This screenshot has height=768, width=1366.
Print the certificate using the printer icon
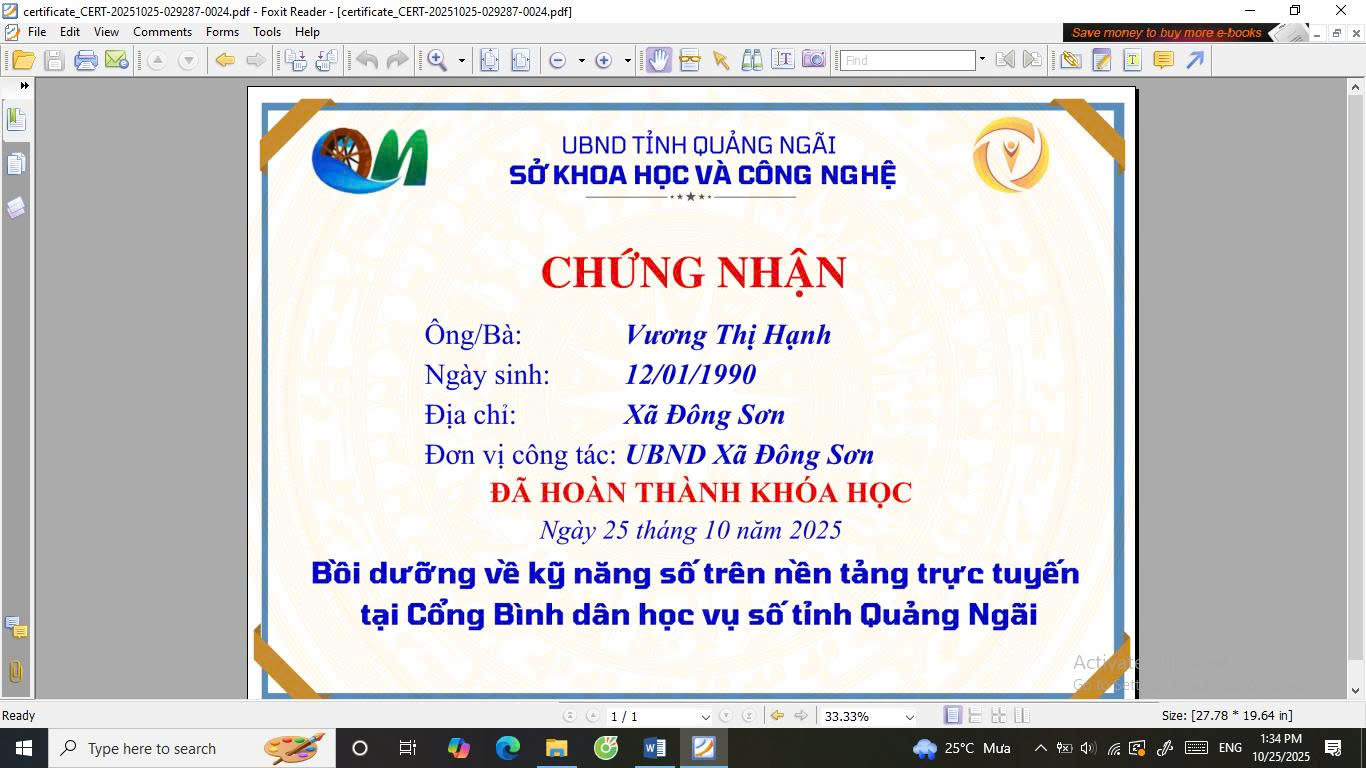86,60
